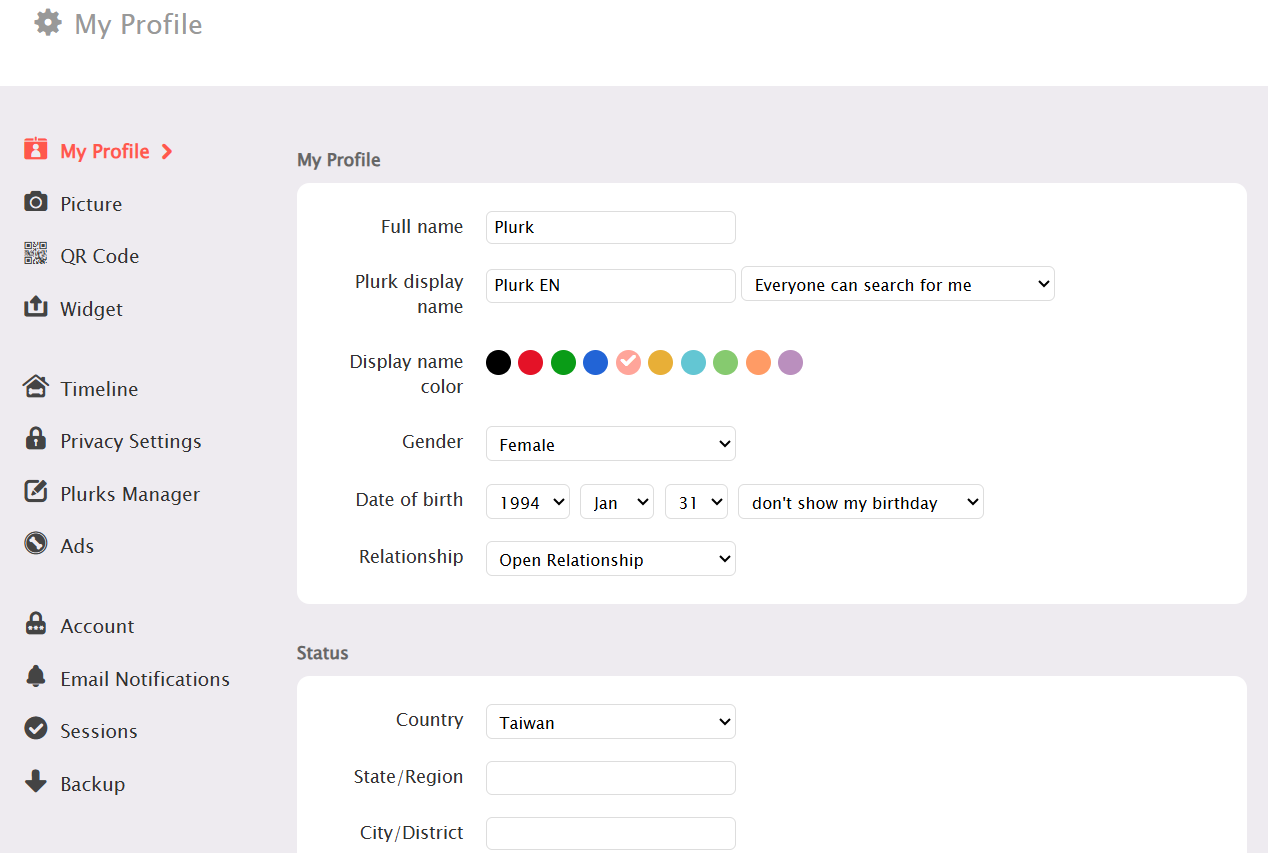
Task: Go to the Ads settings
Action: (x=77, y=546)
